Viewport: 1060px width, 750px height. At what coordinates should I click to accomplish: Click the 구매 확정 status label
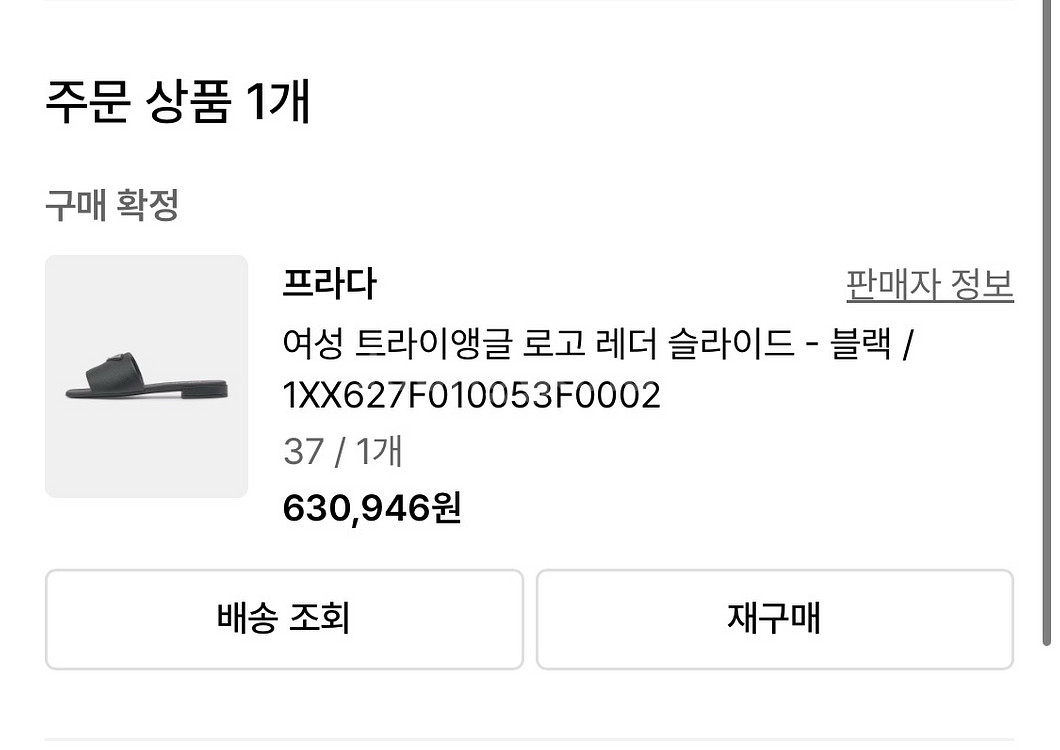click(112, 206)
